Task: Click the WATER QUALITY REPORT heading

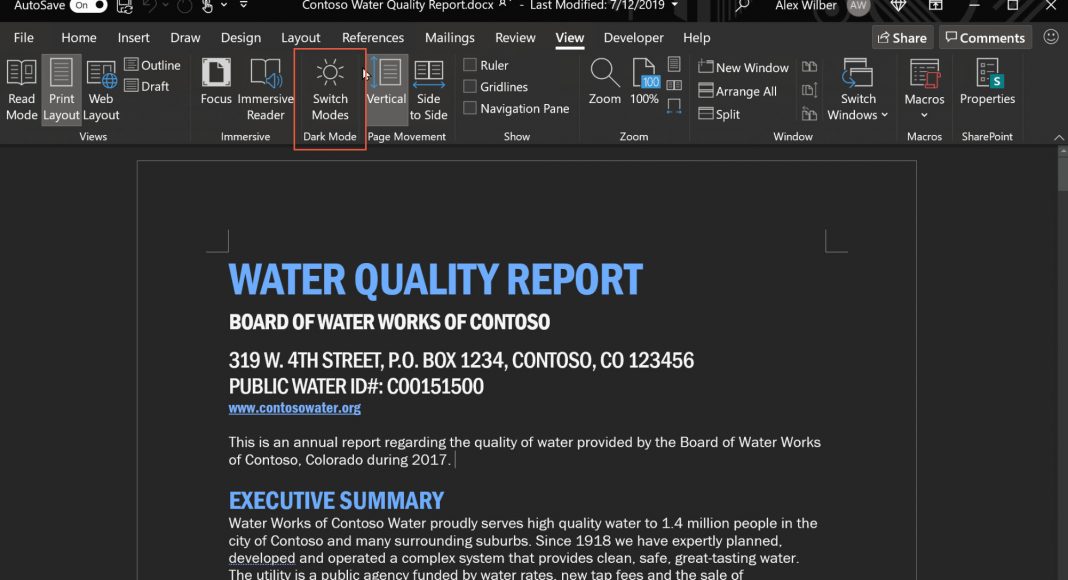Action: tap(435, 279)
